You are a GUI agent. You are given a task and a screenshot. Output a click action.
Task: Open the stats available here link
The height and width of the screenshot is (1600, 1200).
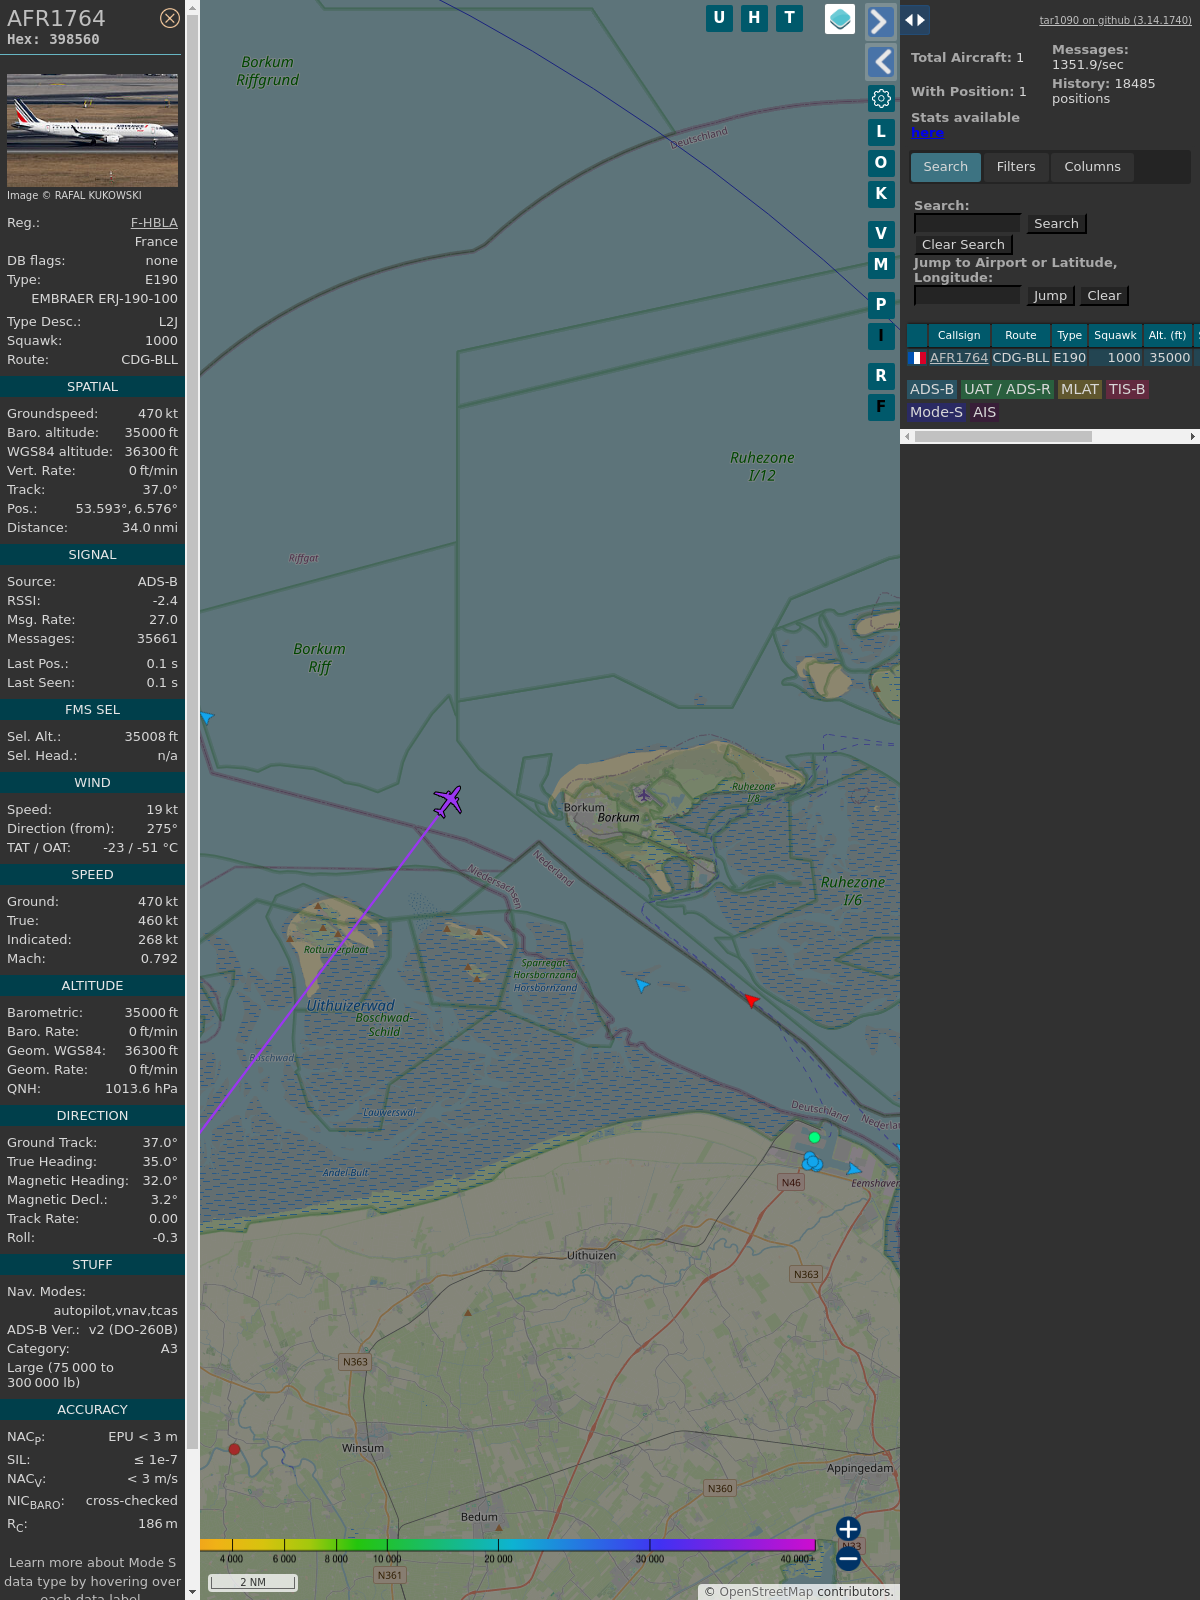click(927, 133)
